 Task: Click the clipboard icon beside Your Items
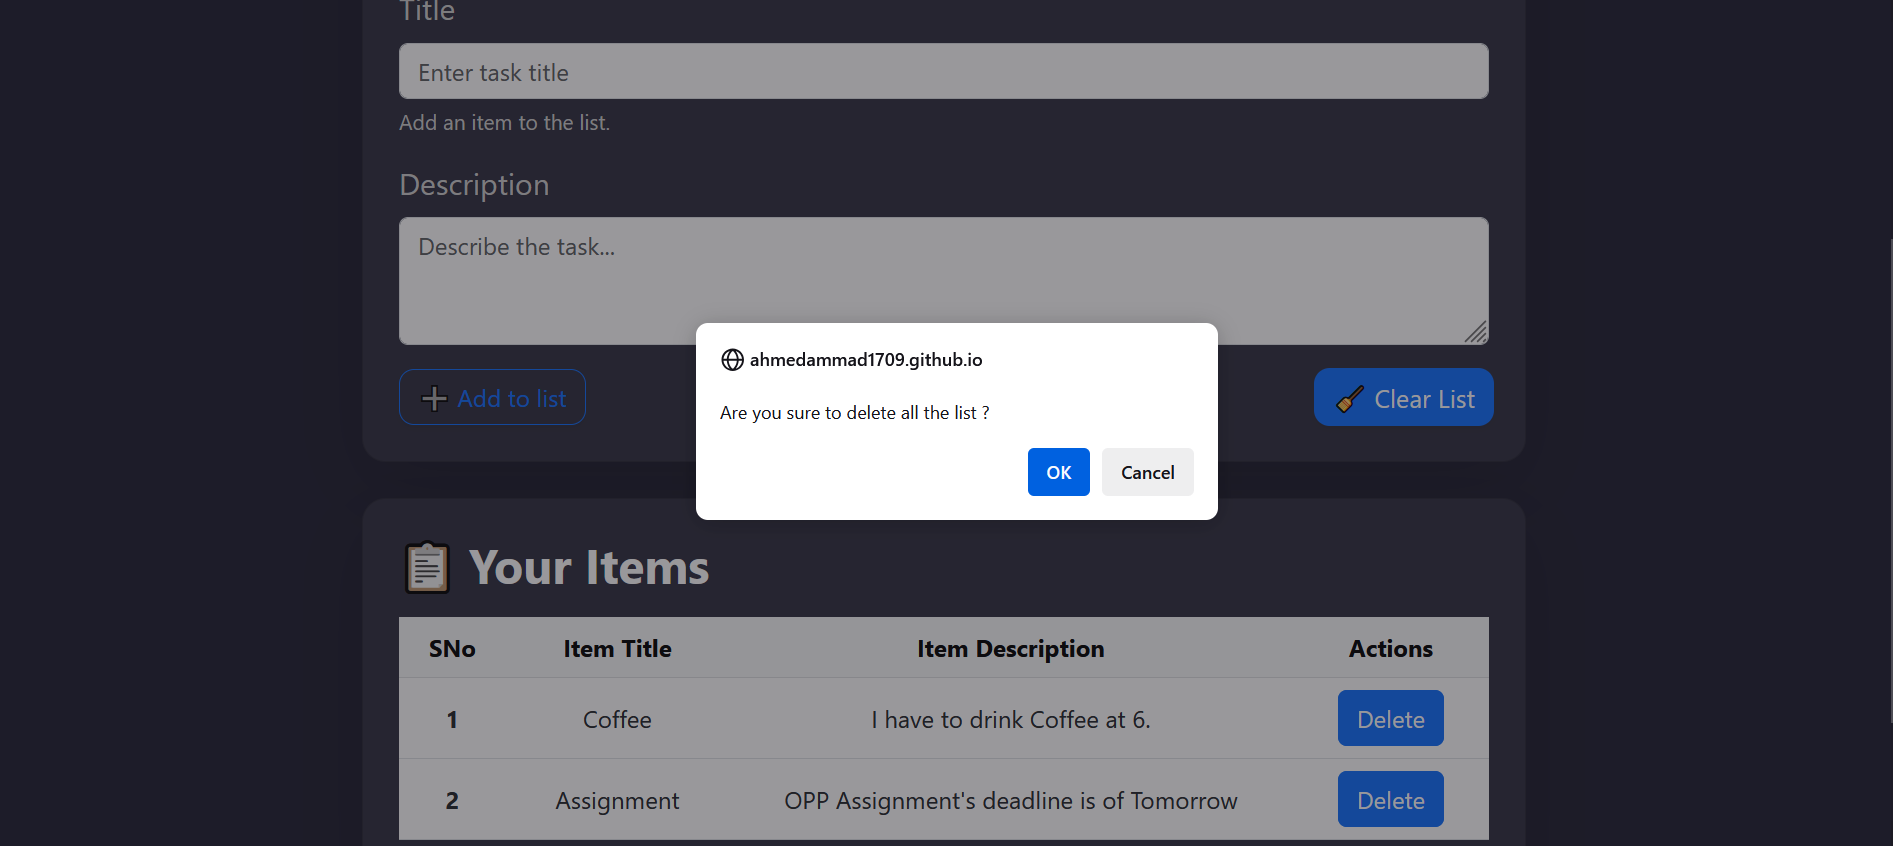[427, 568]
